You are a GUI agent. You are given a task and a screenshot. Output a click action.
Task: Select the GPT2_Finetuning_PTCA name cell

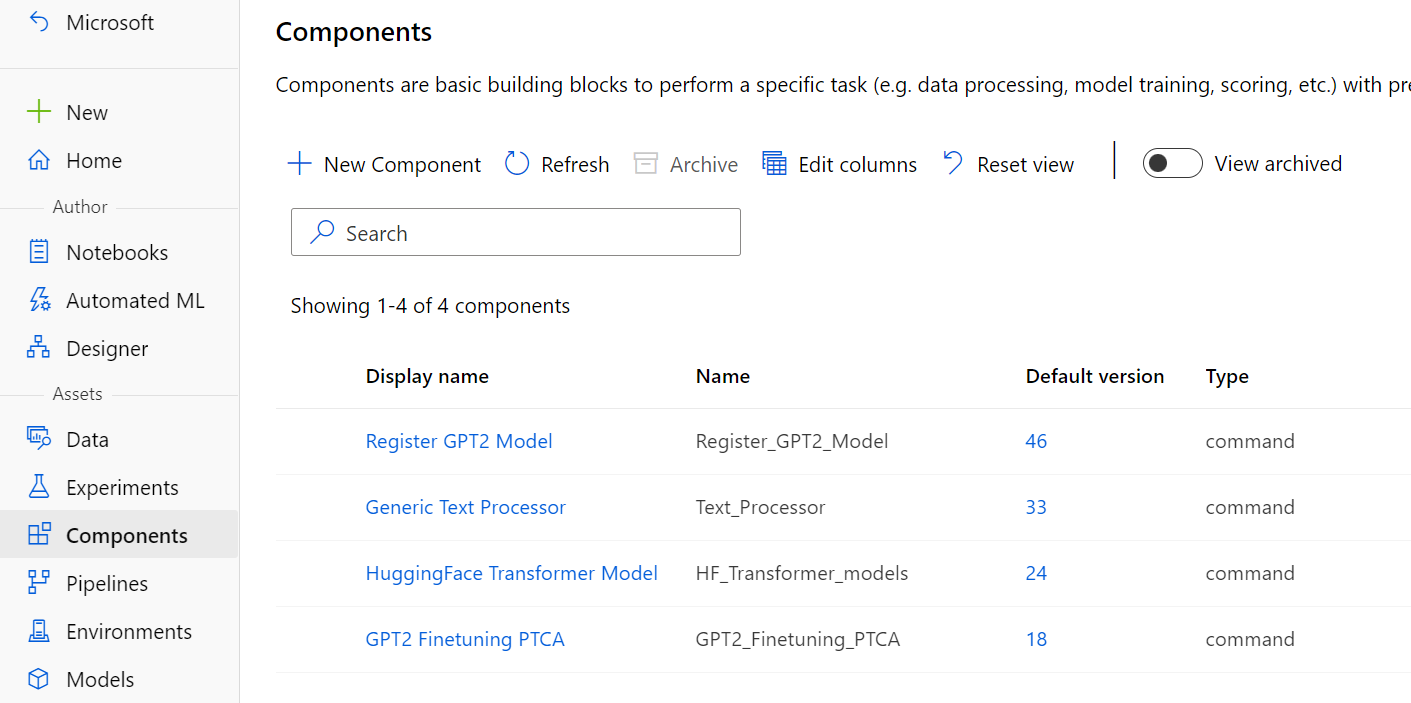click(798, 639)
